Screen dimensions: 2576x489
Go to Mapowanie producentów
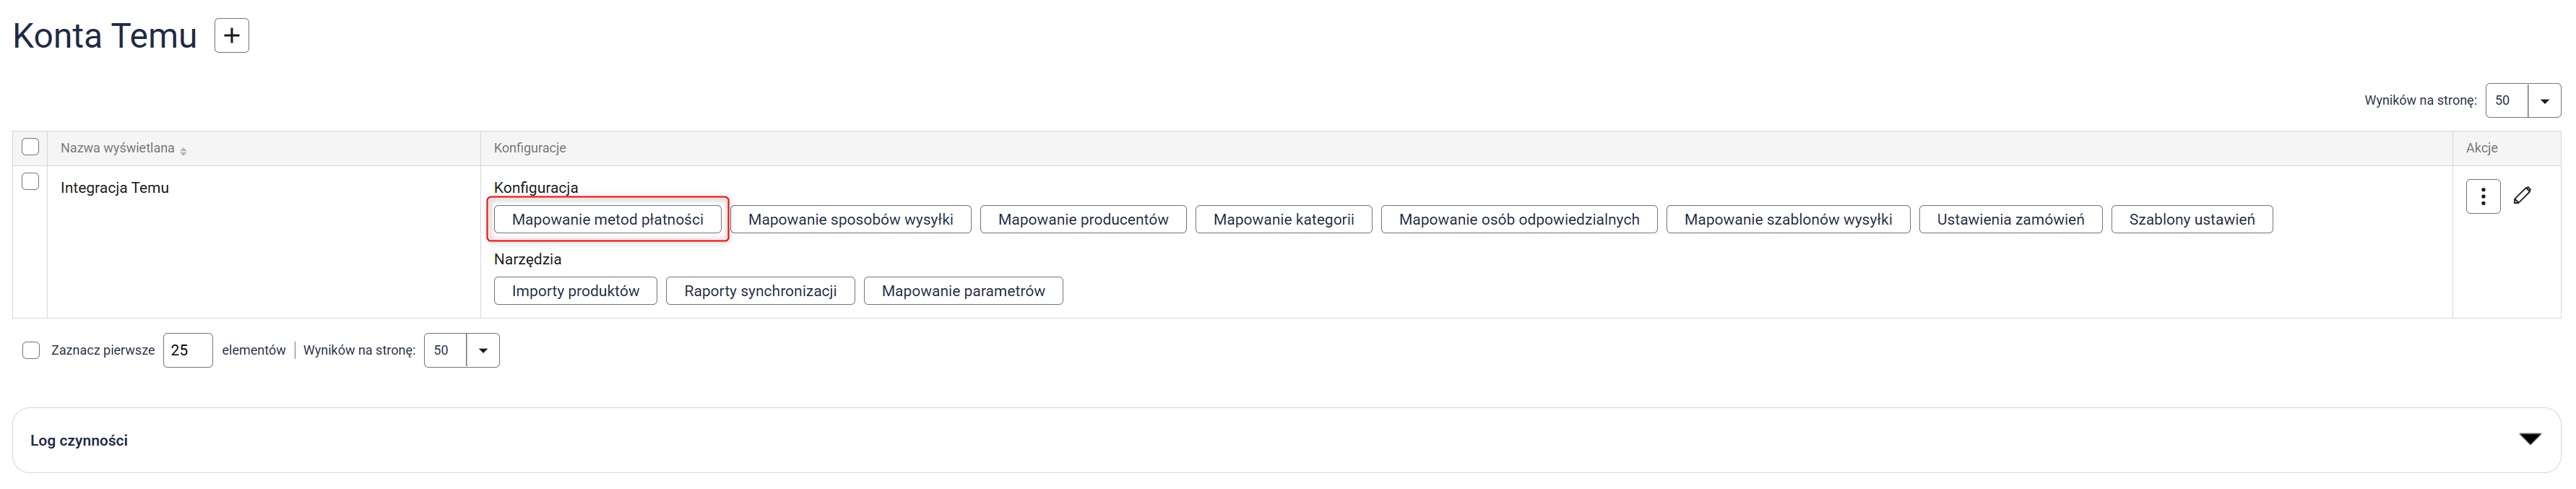1082,220
